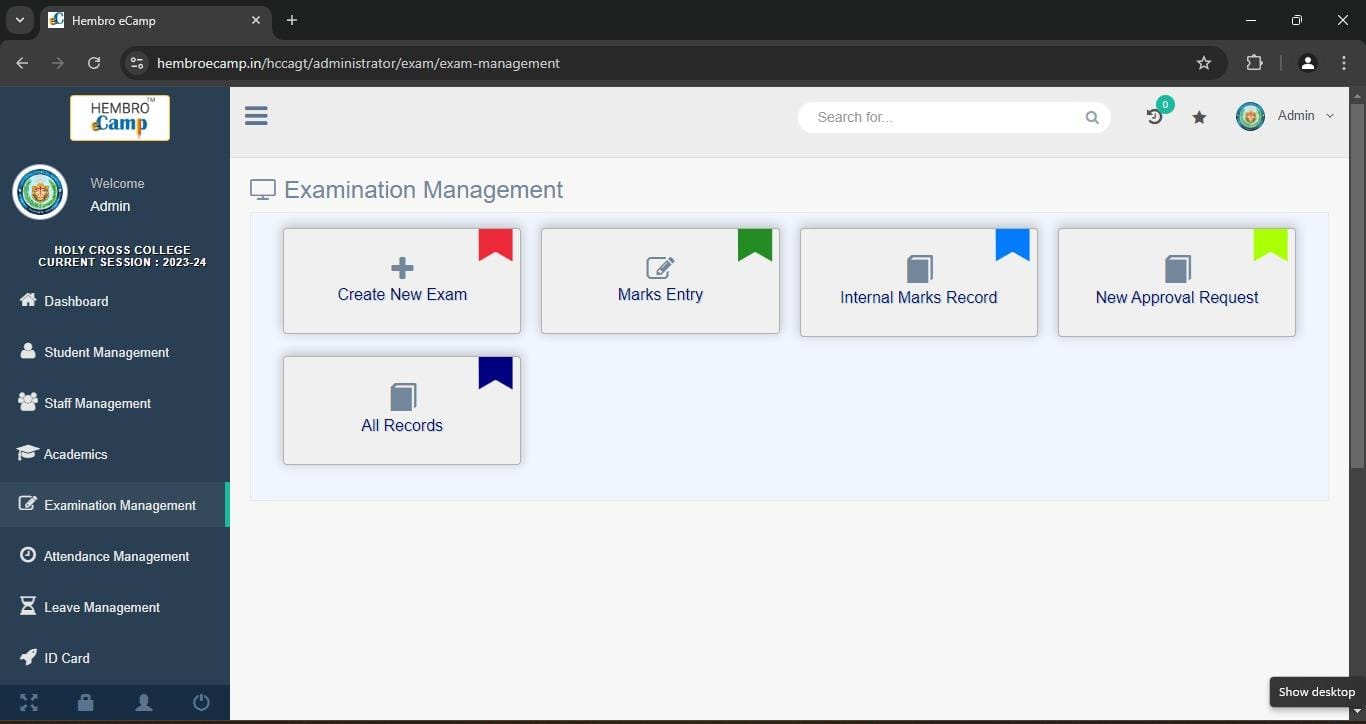Click the Leave Management hourglass icon
Screen dimensions: 1366x724
[x=28, y=606]
